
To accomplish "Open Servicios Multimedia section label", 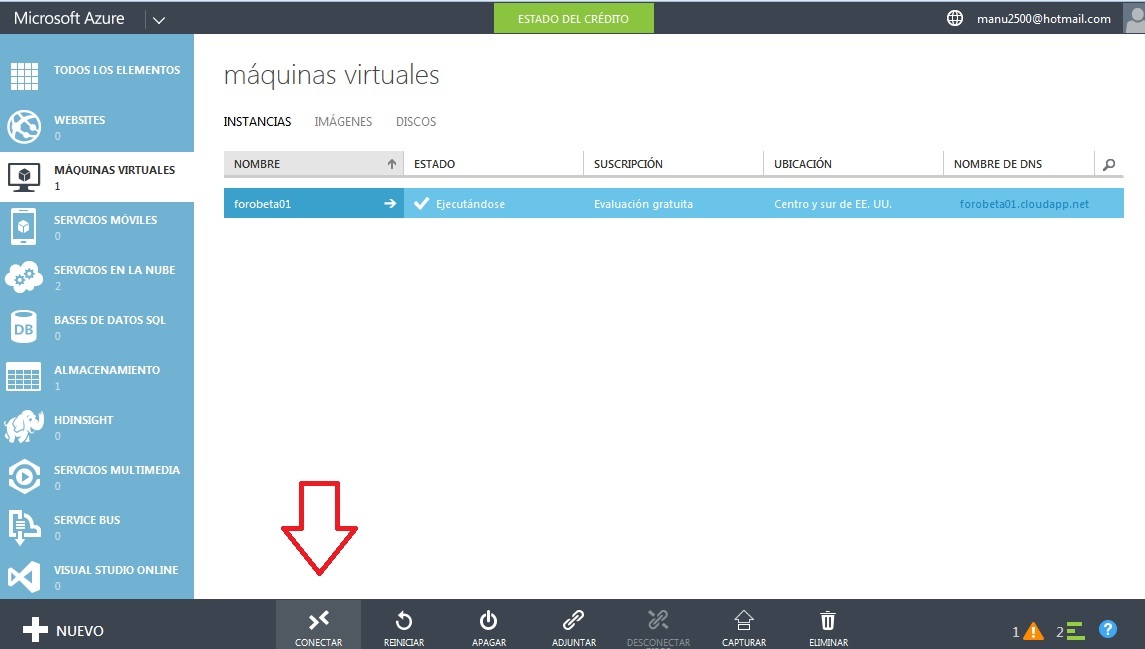I will coord(117,470).
